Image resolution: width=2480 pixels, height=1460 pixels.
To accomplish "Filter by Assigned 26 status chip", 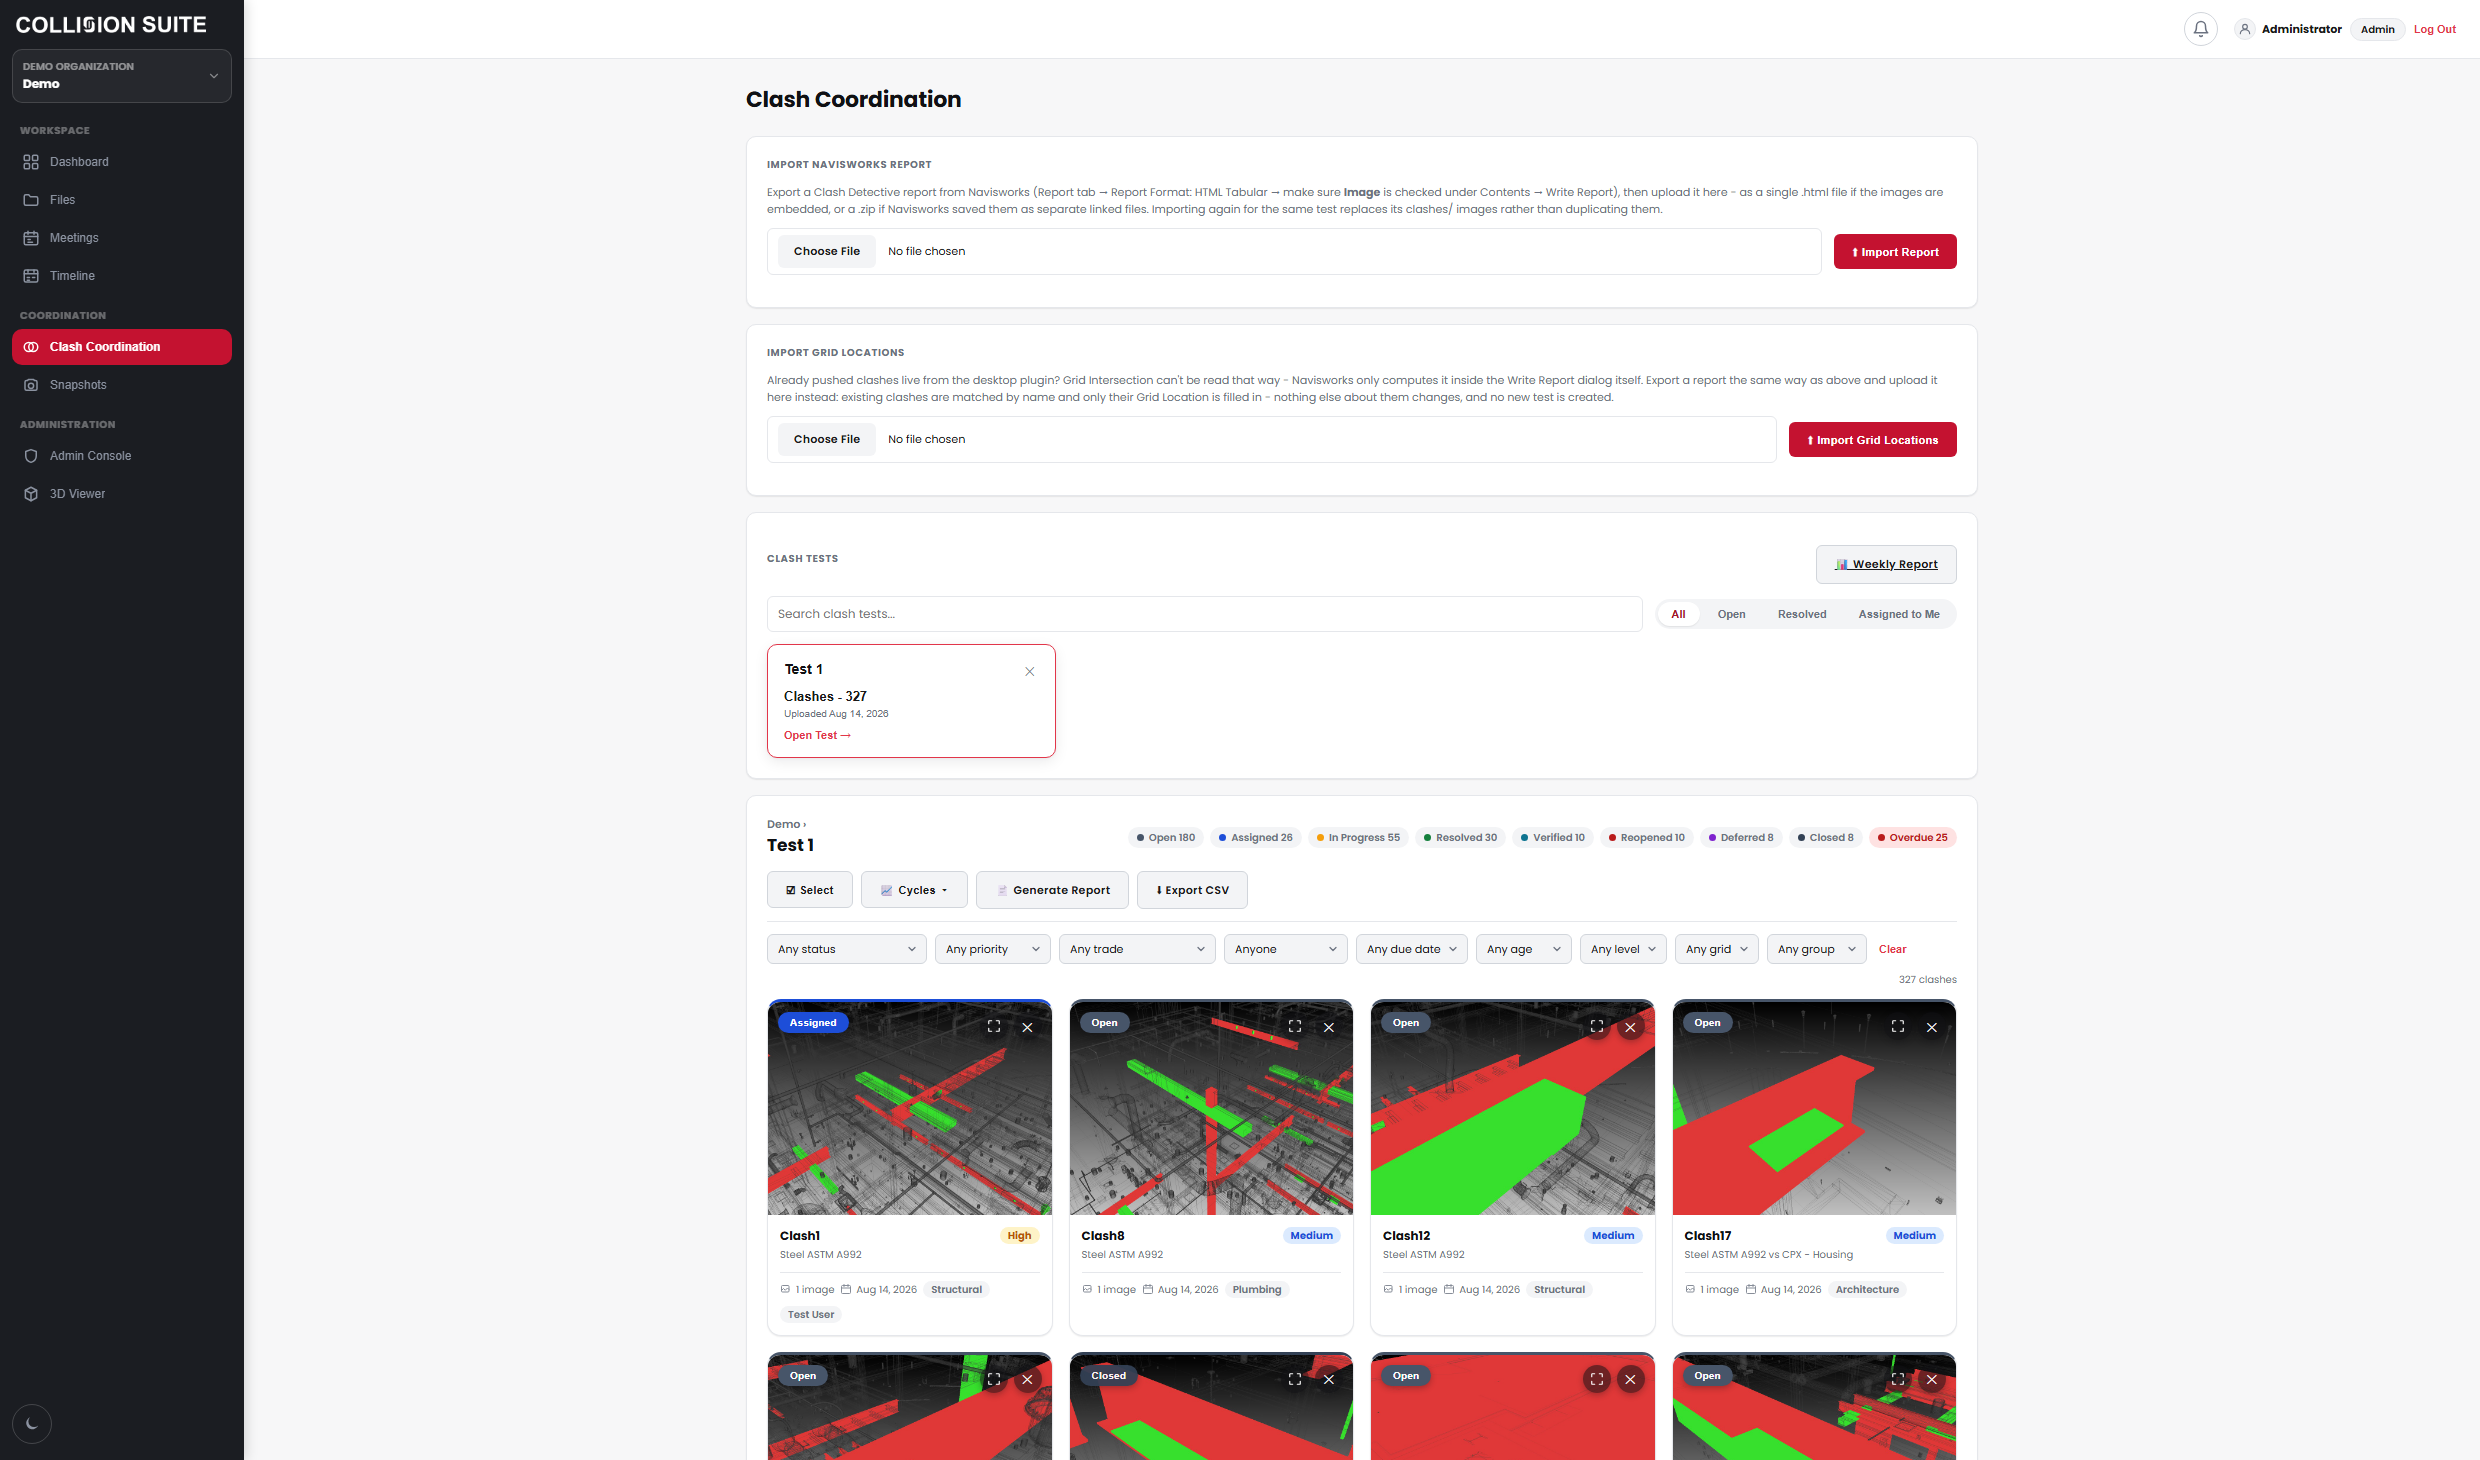I will (x=1255, y=838).
